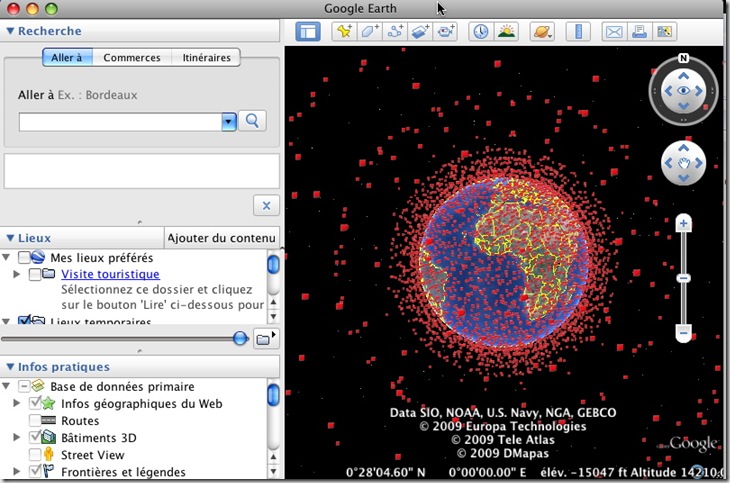The width and height of the screenshot is (730, 483).
Task: Expand Visite touristique folder
Action: 17,274
